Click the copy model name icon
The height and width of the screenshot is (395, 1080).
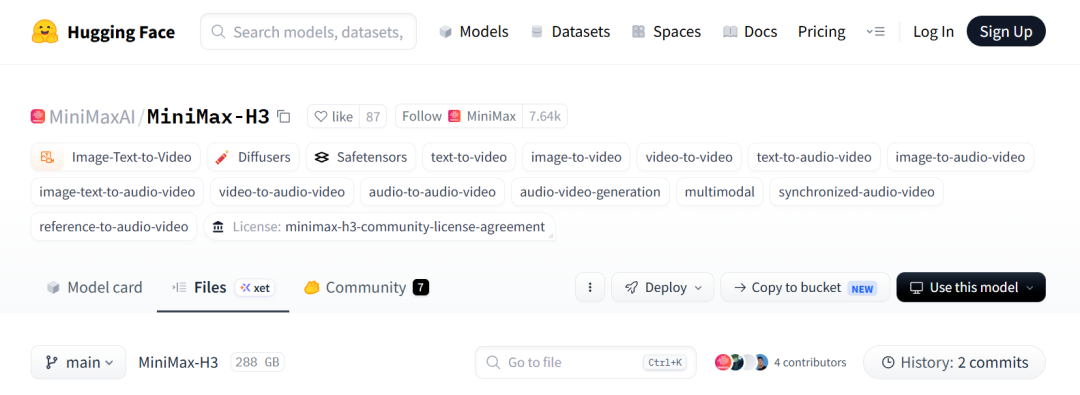284,117
